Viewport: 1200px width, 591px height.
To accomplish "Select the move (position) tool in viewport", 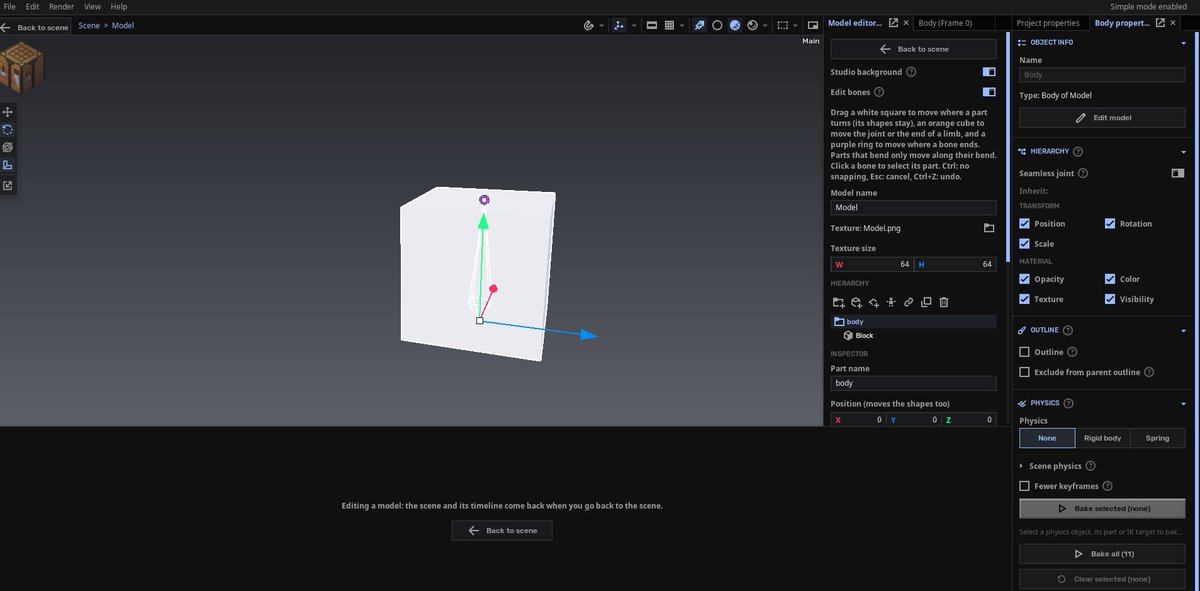I will [x=8, y=112].
